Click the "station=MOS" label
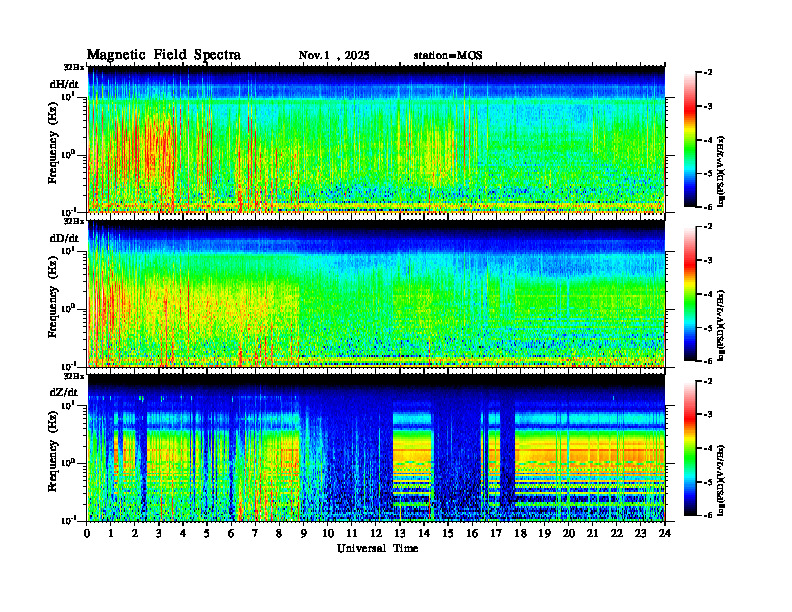This screenshot has width=792, height=612. click(x=448, y=56)
